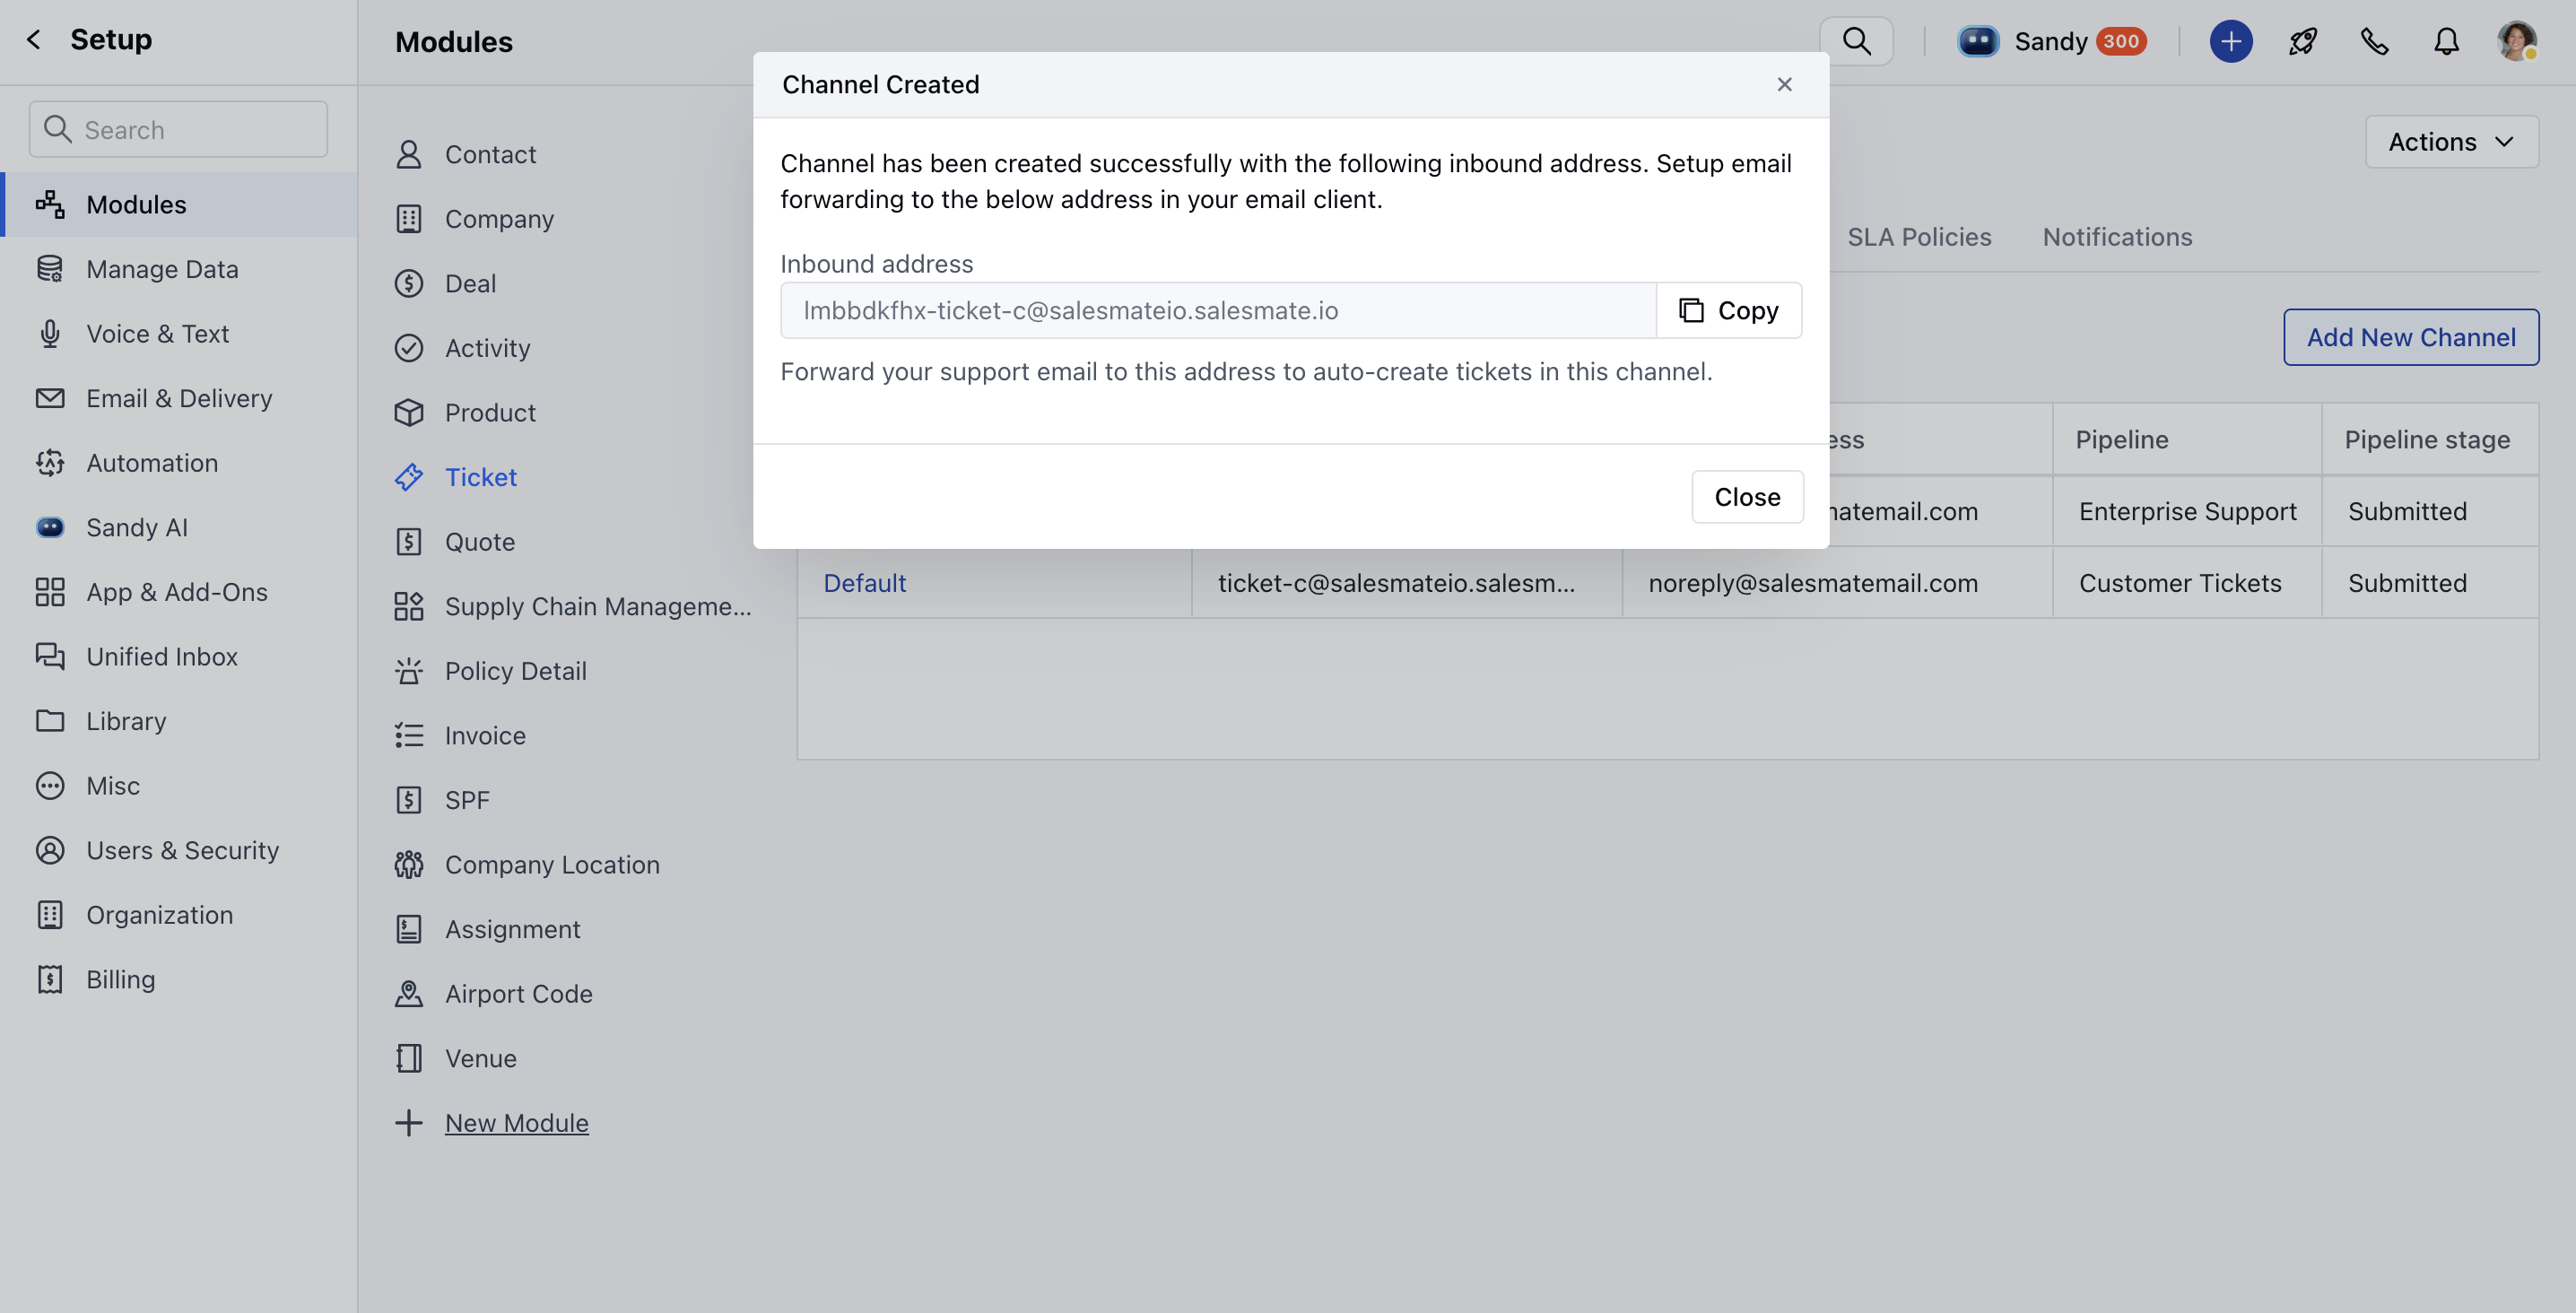Click the blue plus quick-add icon
2576x1313 pixels.
coord(2231,41)
